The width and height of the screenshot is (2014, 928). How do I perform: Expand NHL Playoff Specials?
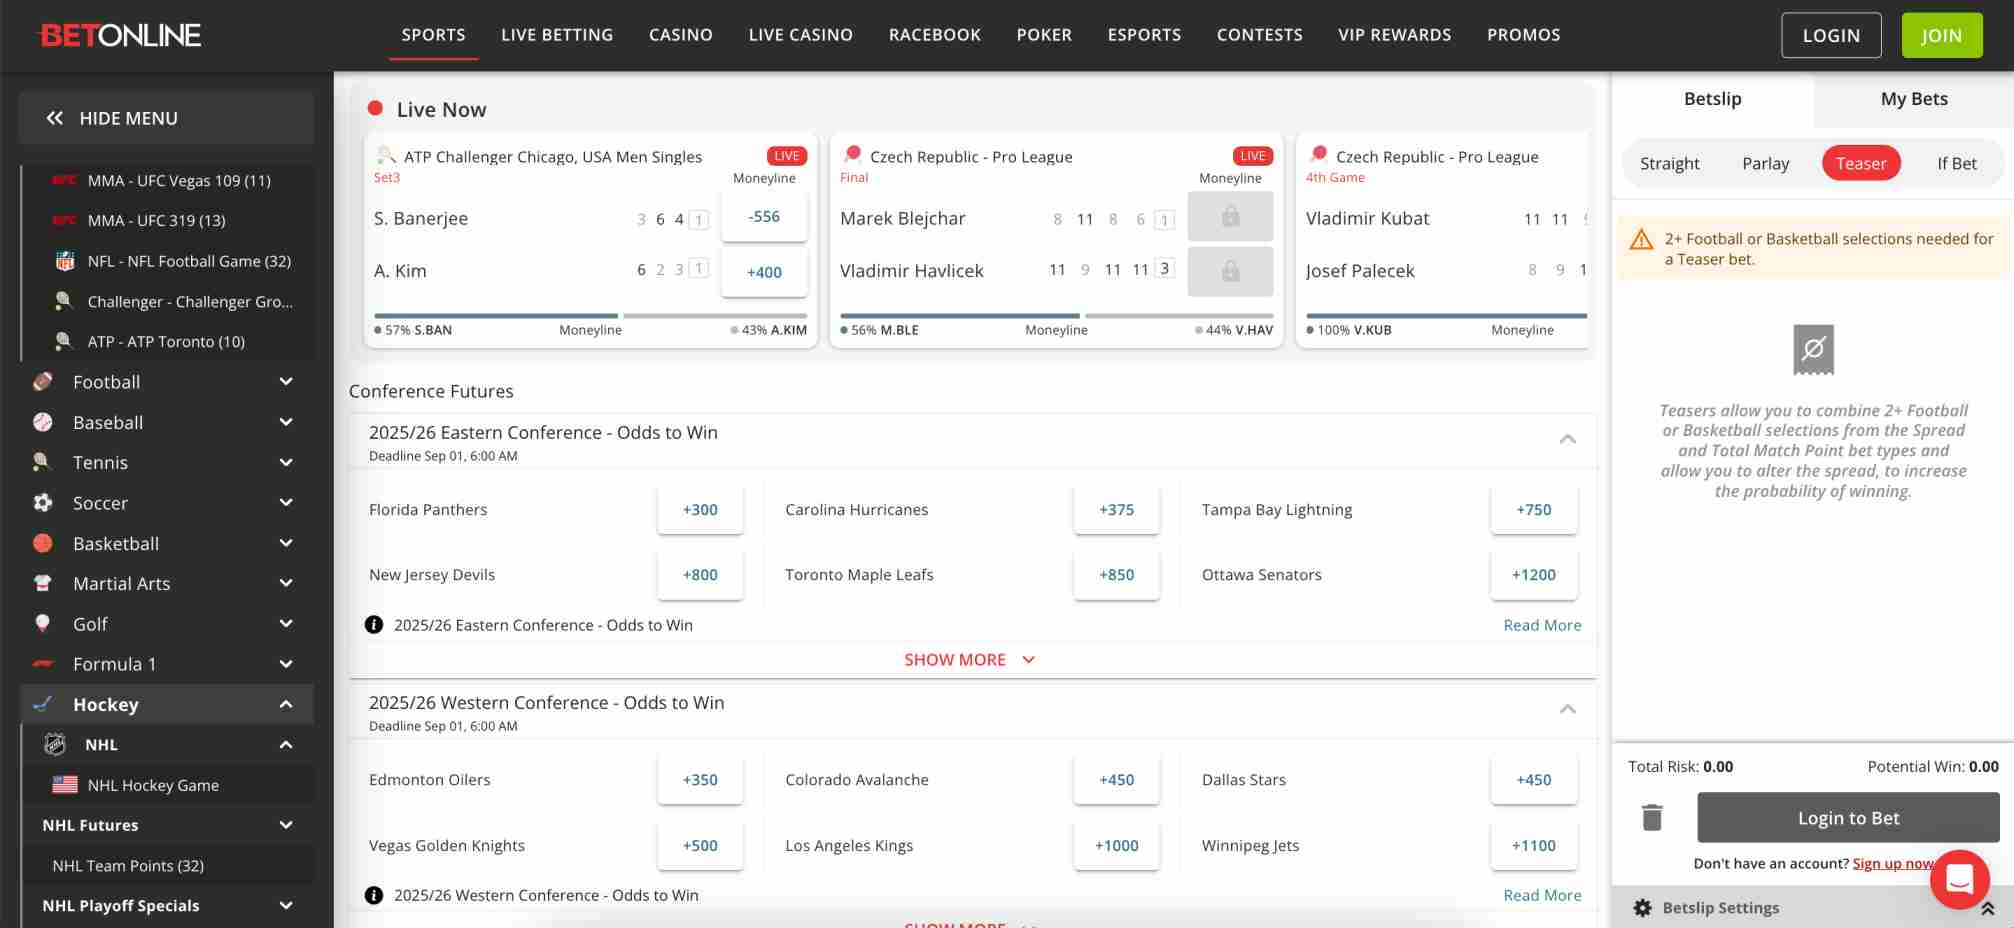(286, 905)
